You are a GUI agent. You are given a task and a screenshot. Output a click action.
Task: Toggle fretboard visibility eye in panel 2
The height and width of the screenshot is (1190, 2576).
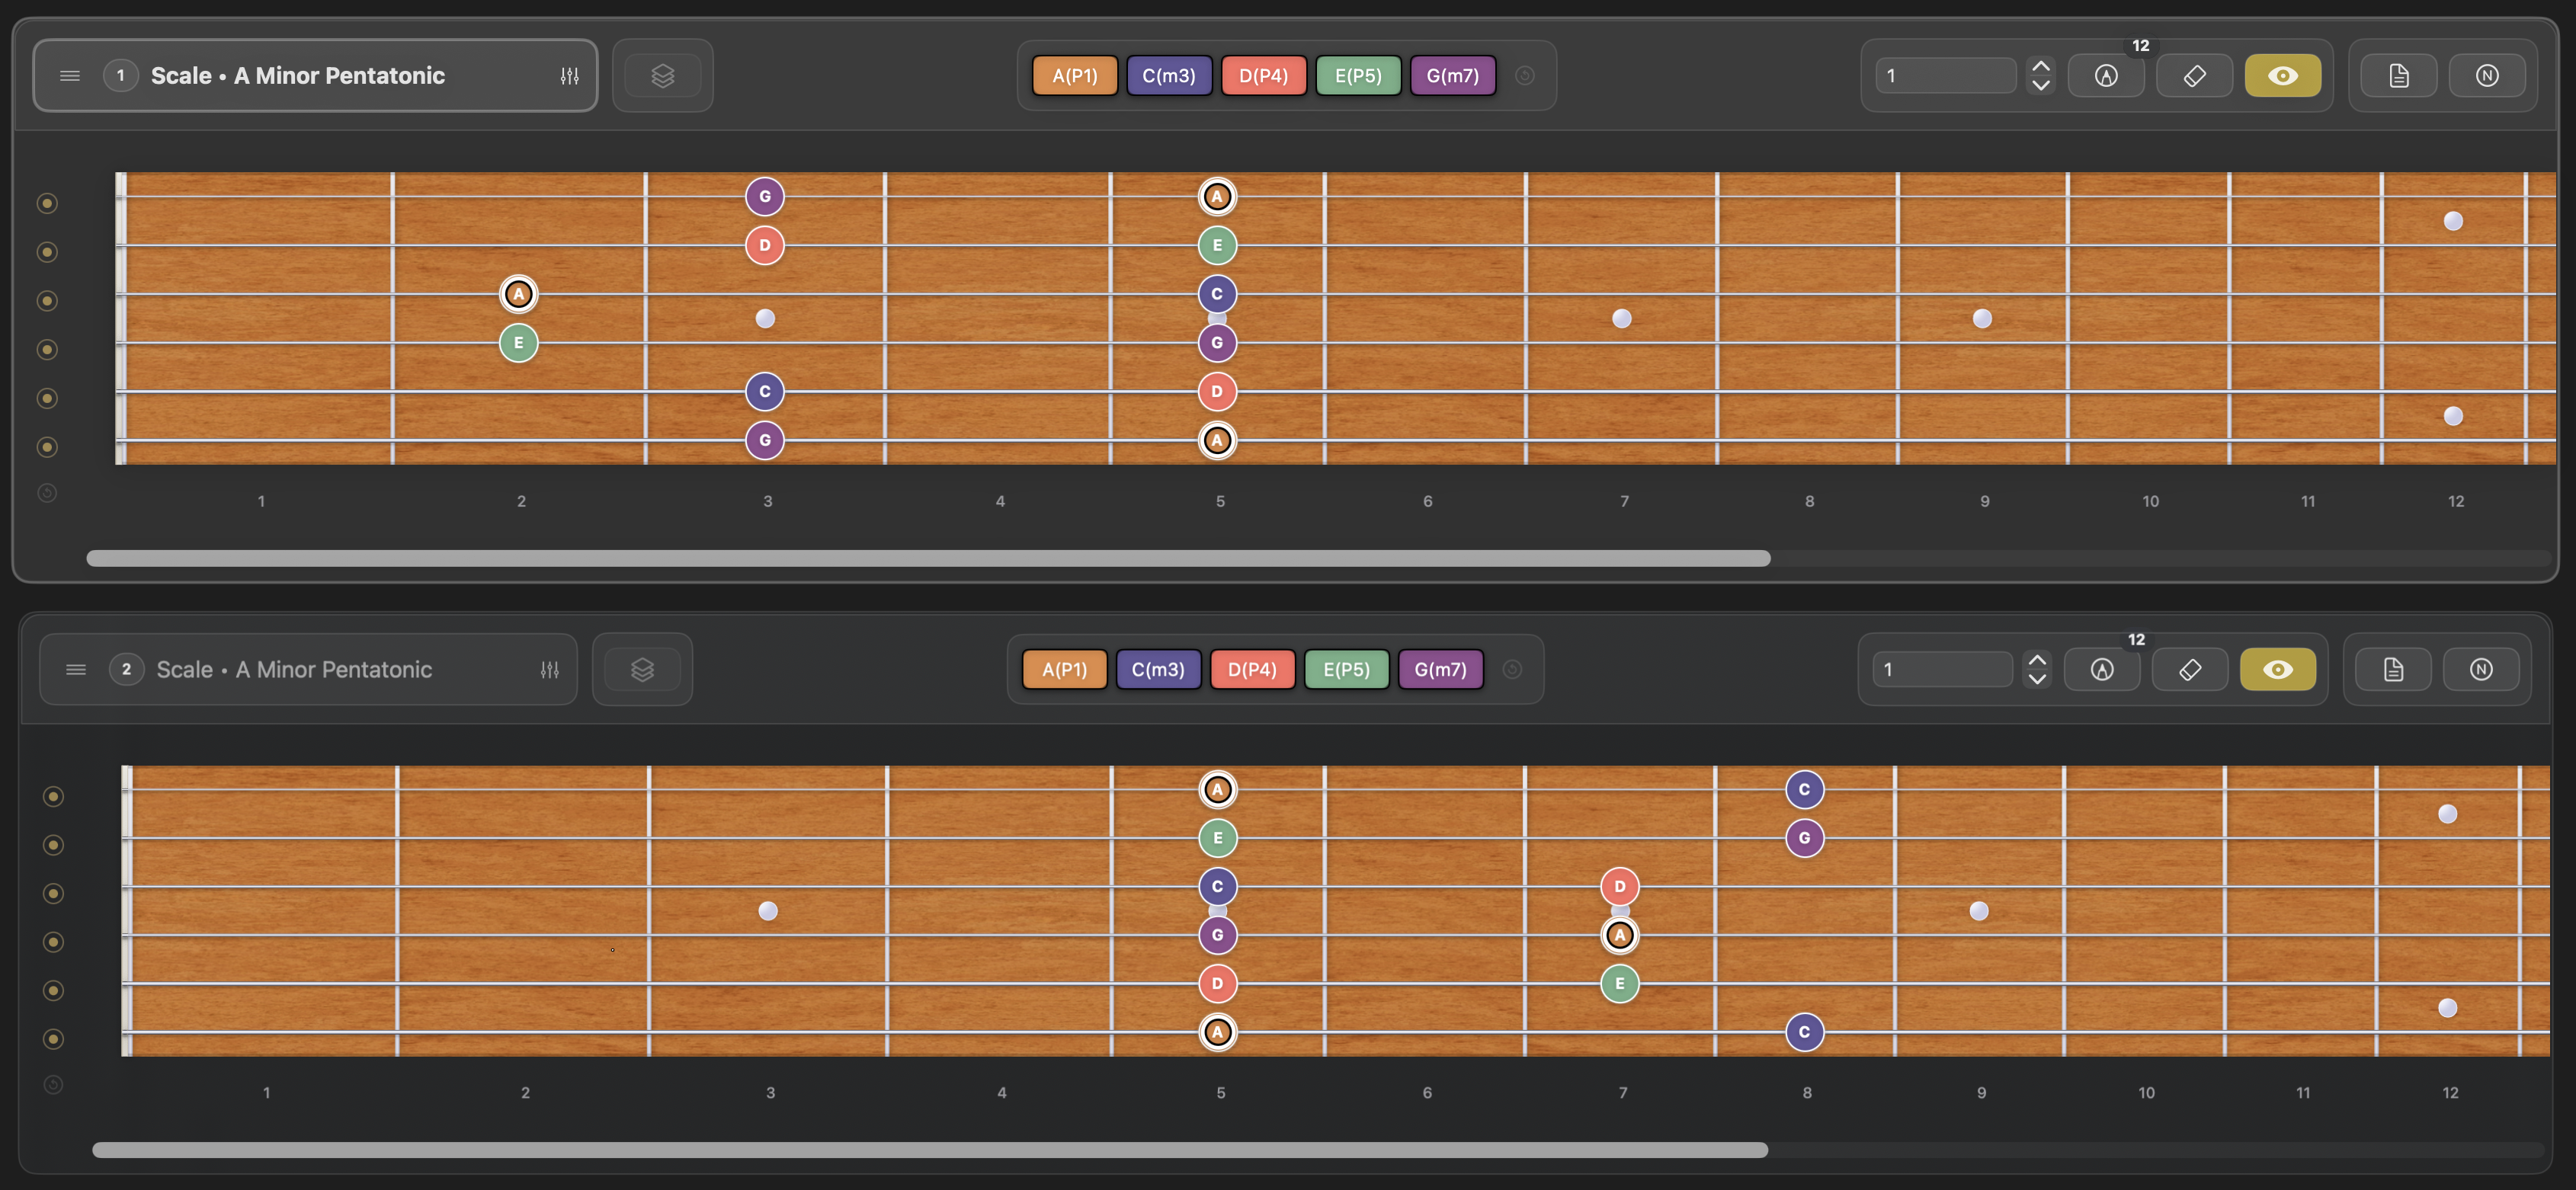[2278, 670]
